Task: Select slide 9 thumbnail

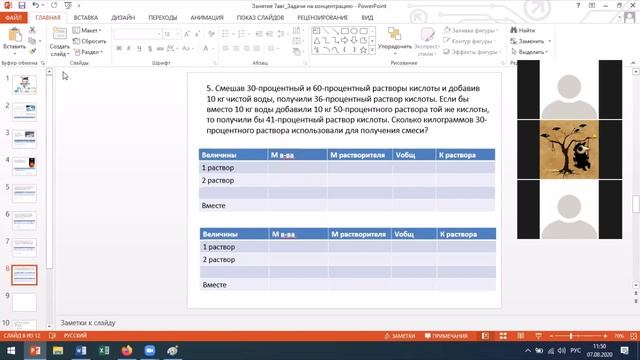Action: [24, 302]
